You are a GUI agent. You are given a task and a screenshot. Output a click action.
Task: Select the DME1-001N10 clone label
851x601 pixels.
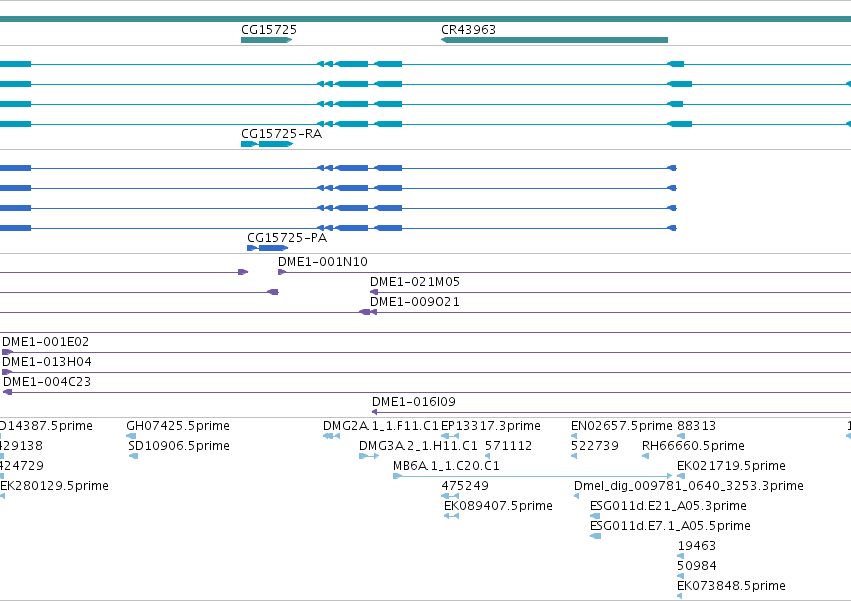[322, 262]
